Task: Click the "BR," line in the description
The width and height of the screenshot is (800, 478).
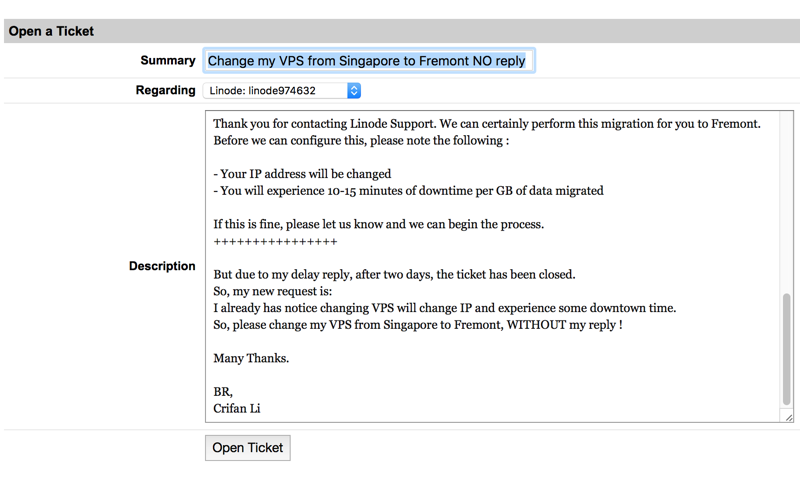Action: click(x=223, y=392)
